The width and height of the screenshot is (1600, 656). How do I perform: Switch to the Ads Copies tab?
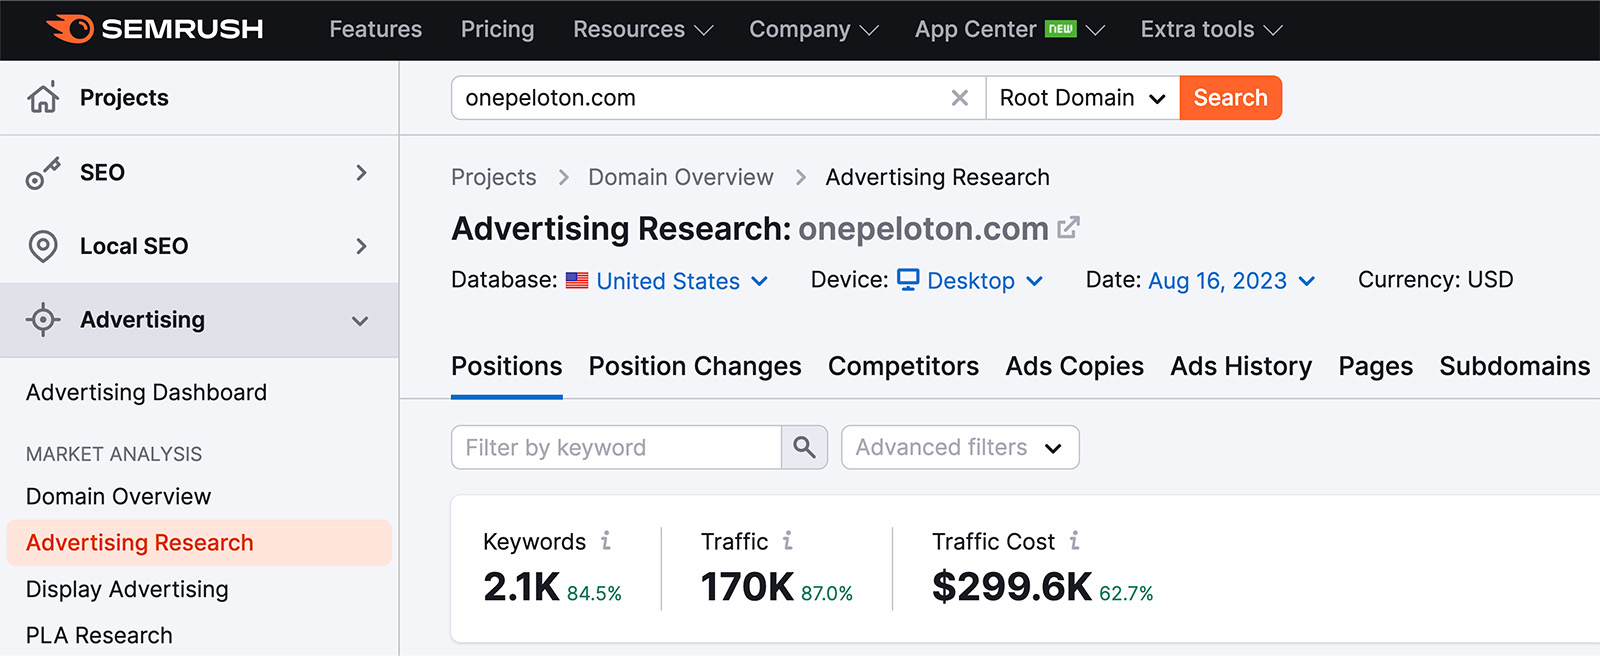tap(1075, 367)
